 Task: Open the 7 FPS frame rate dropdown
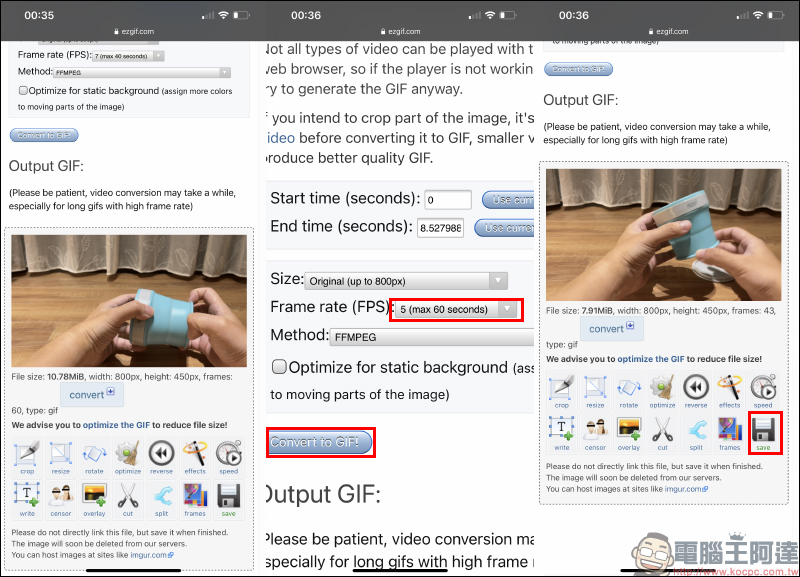coord(129,56)
